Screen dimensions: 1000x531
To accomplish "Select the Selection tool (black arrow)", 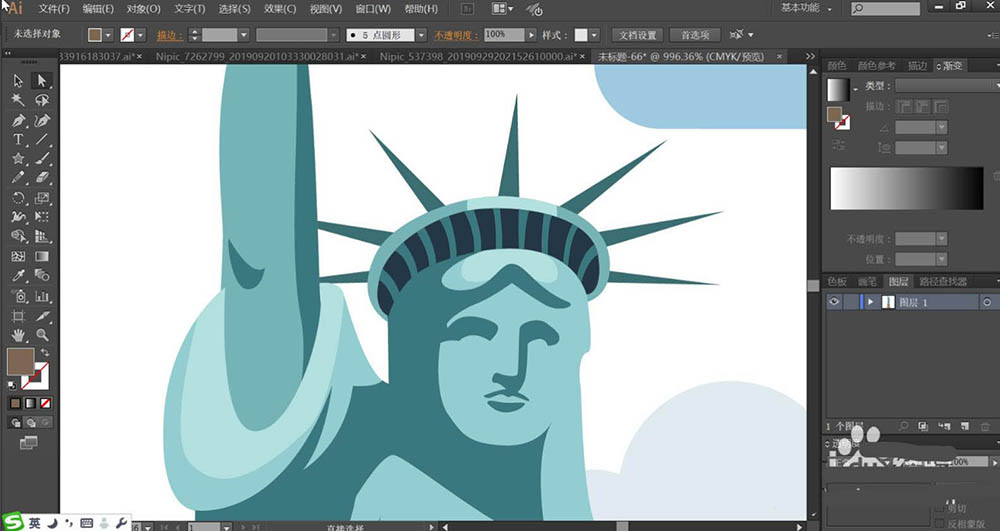I will tap(18, 81).
